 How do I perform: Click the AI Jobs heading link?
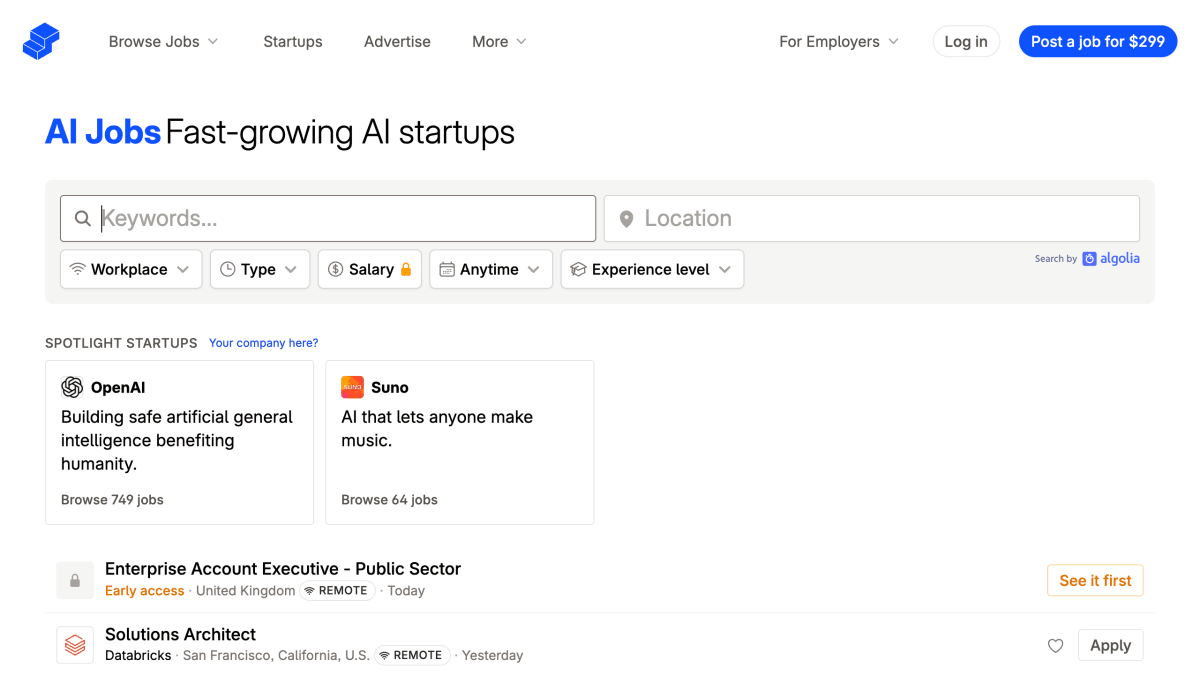103,132
